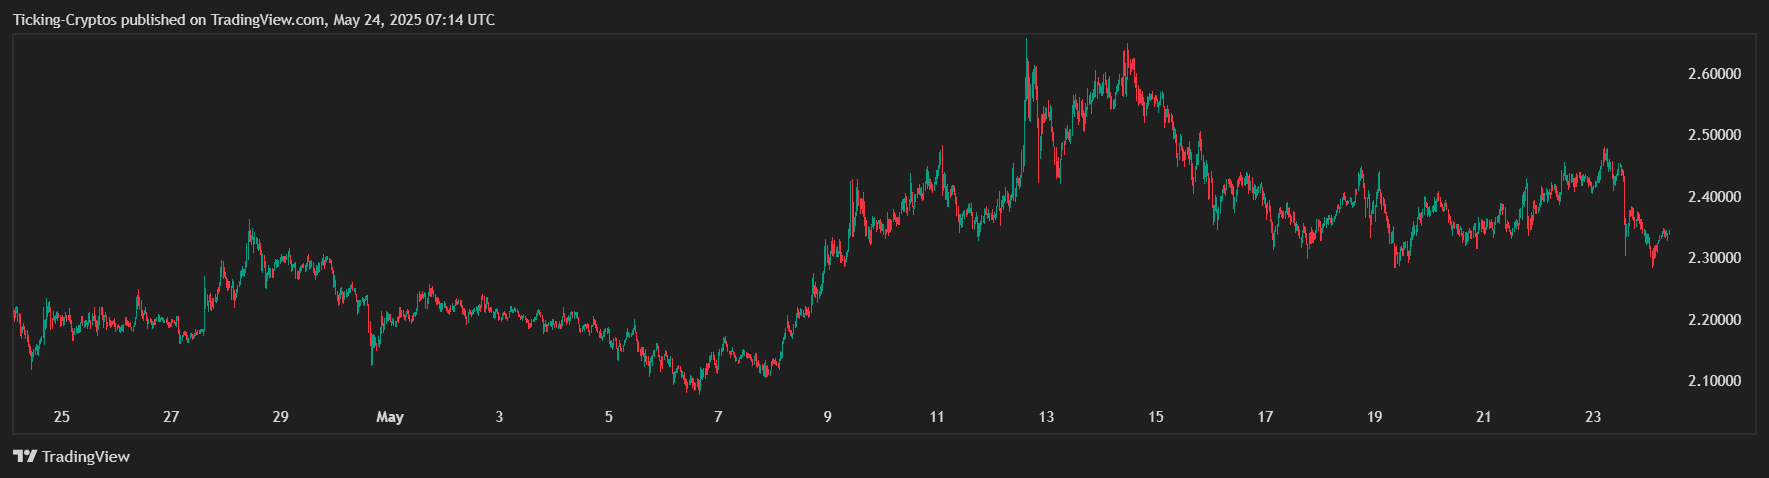Screen dimensions: 1769x478
Task: Click the 2.40000 price axis label
Action: point(1714,197)
